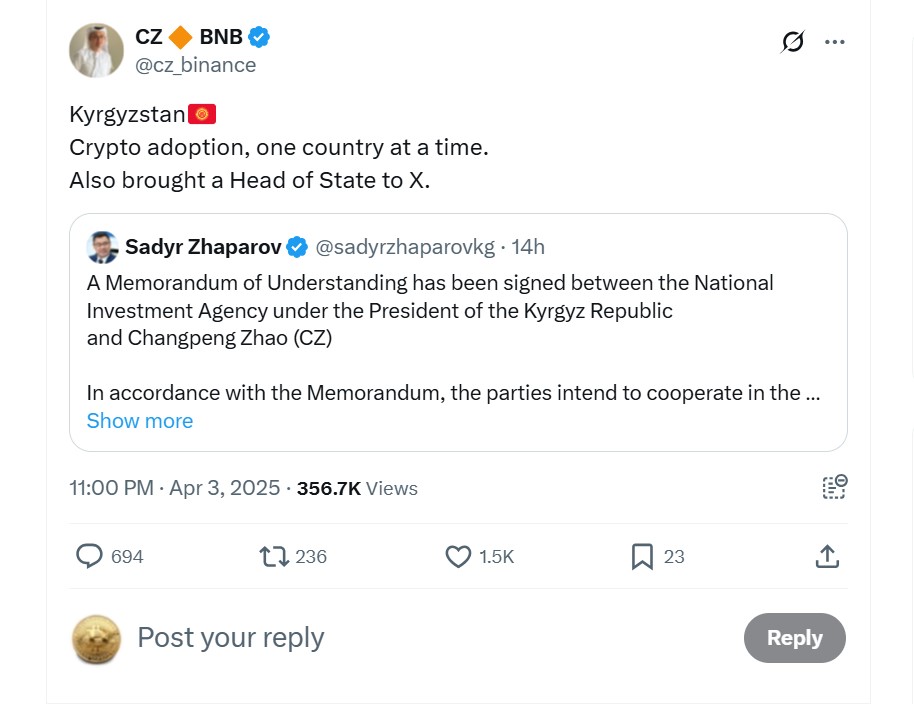Screen dimensions: 914x704
Task: Open the @cz_binance handle link
Action: click(196, 65)
